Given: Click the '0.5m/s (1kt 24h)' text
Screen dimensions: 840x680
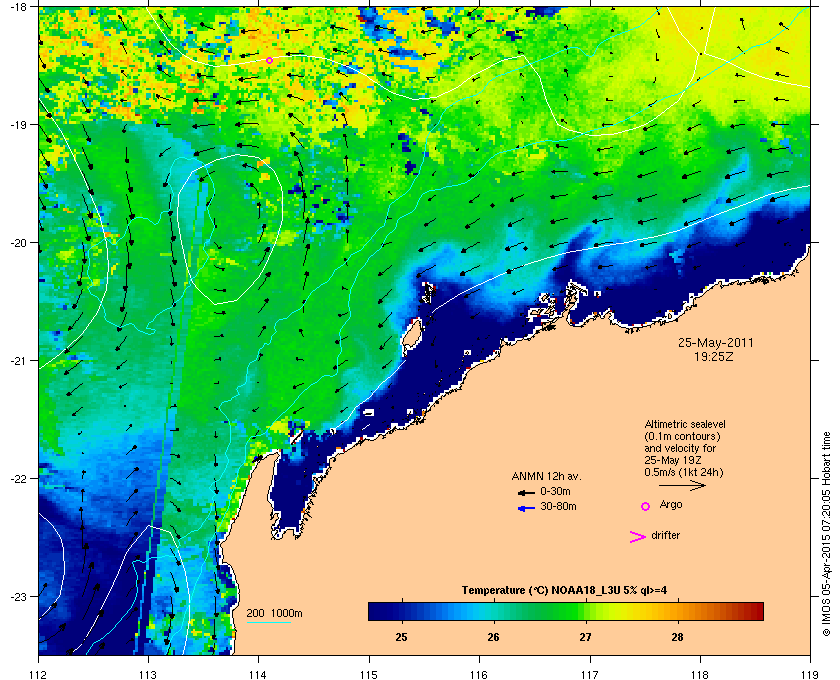Looking at the screenshot, I should point(684,472).
